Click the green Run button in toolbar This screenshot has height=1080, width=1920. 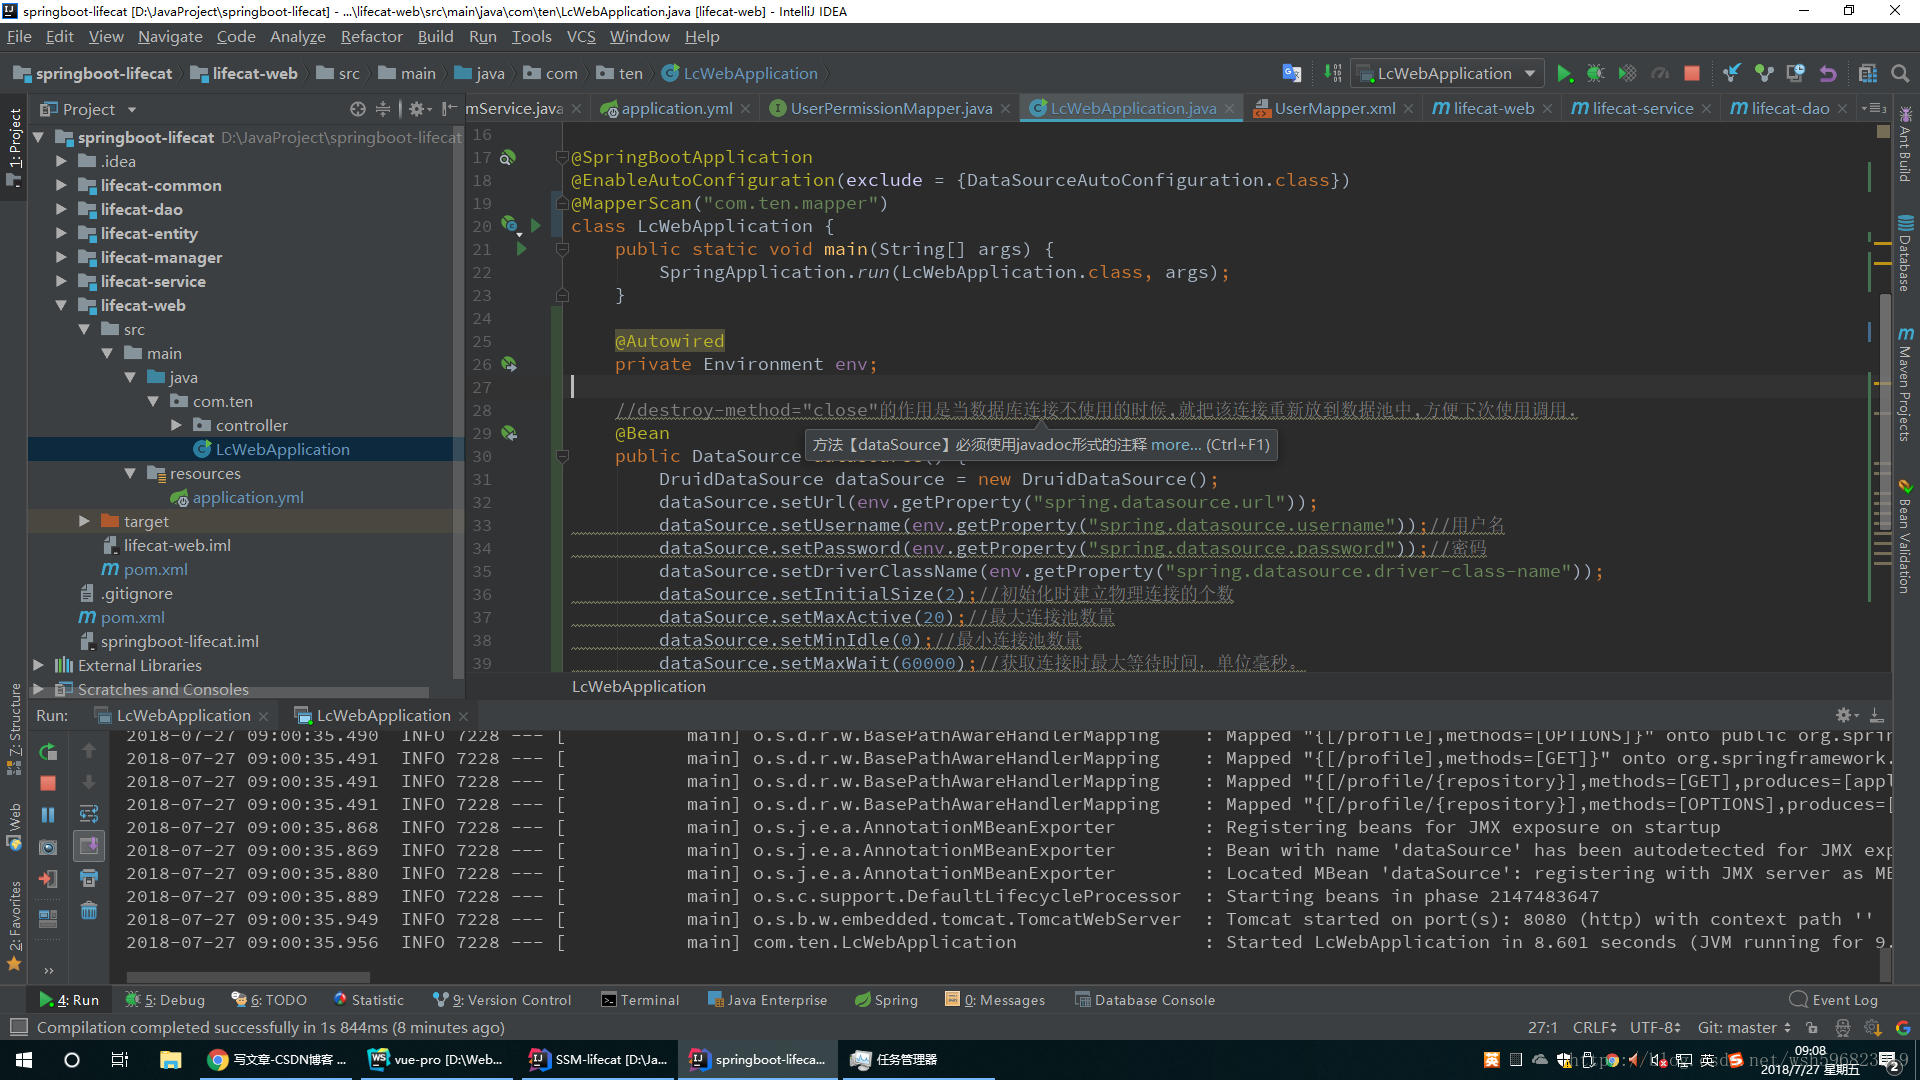1564,74
